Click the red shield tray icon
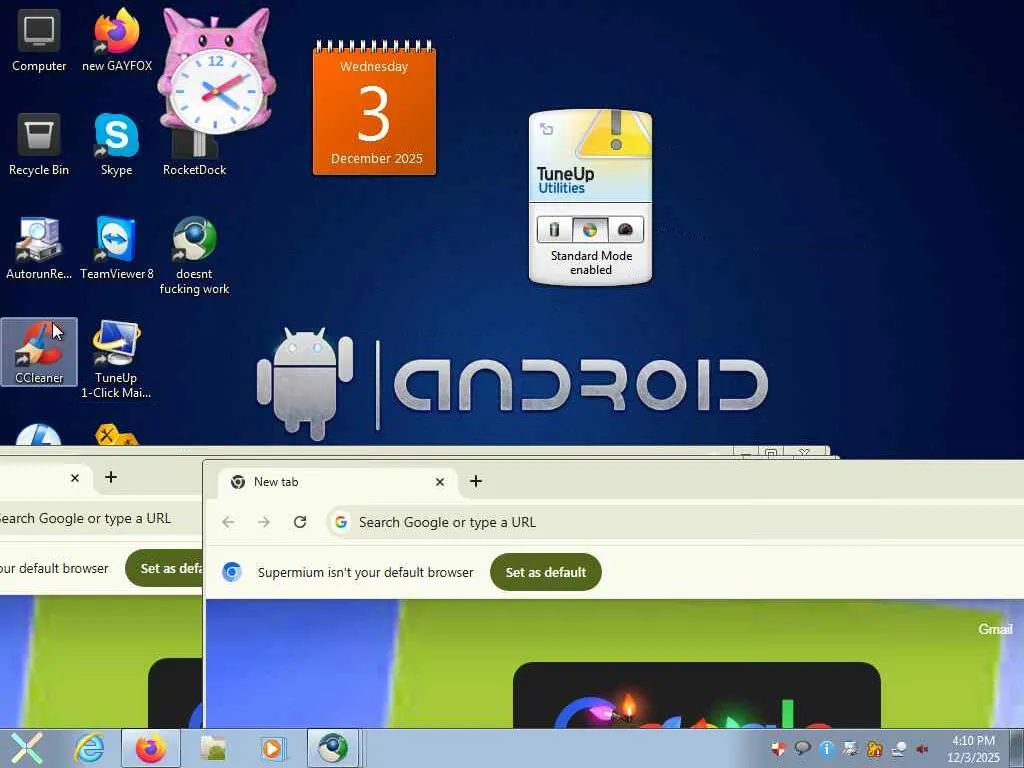Screen dimensions: 1024x768 pos(778,748)
